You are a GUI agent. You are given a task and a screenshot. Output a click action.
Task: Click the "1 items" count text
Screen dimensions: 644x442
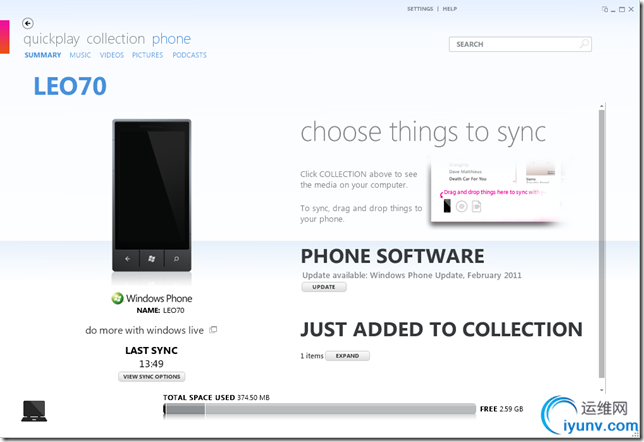click(x=312, y=356)
